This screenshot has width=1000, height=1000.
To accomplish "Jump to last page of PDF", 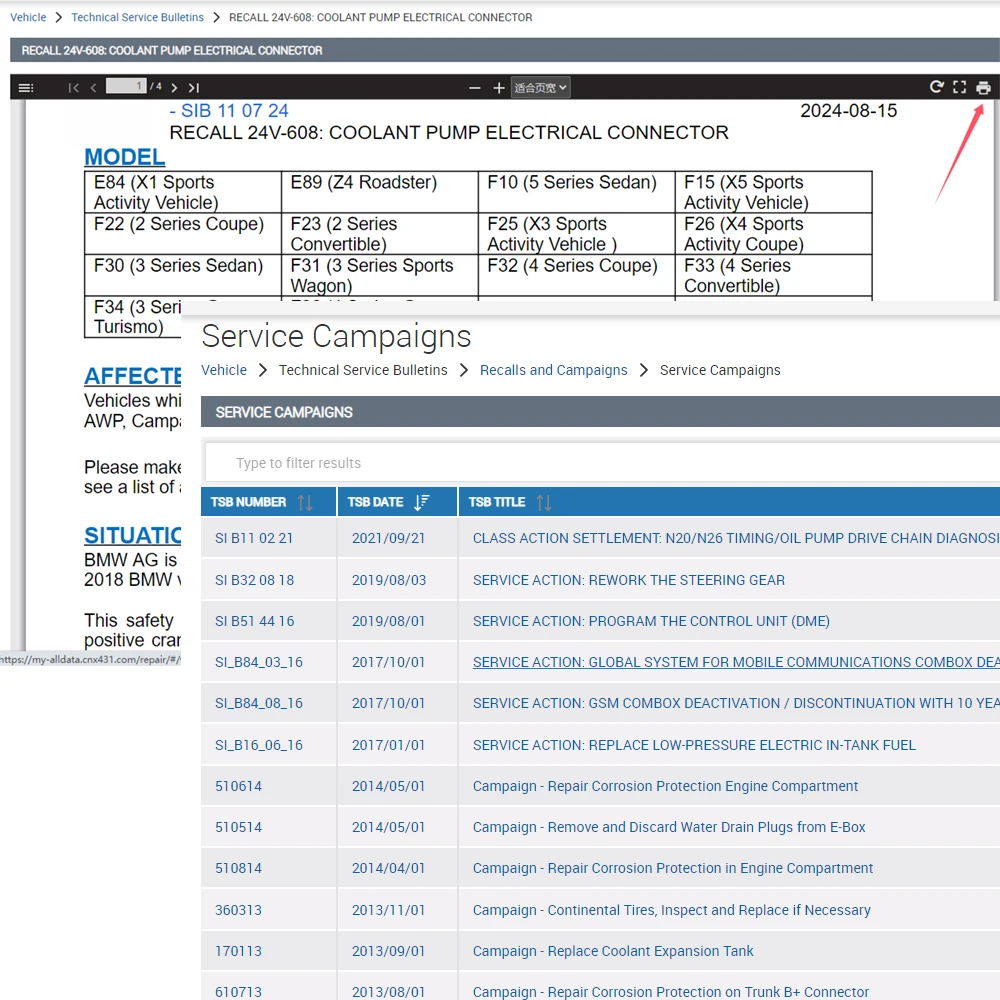I will click(194, 88).
